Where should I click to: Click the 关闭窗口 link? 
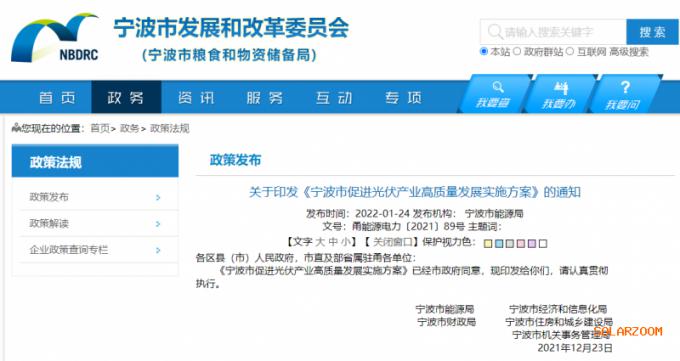(393, 242)
